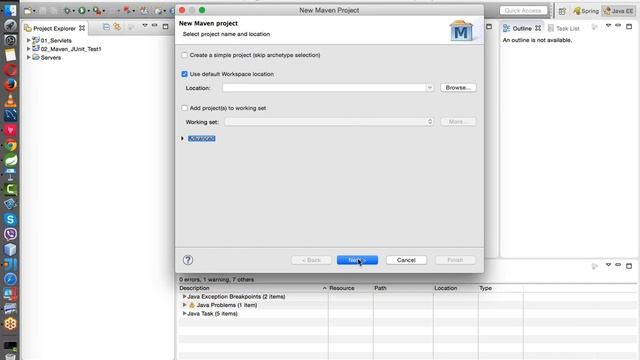Click the Back button
The image size is (640, 360).
click(311, 260)
